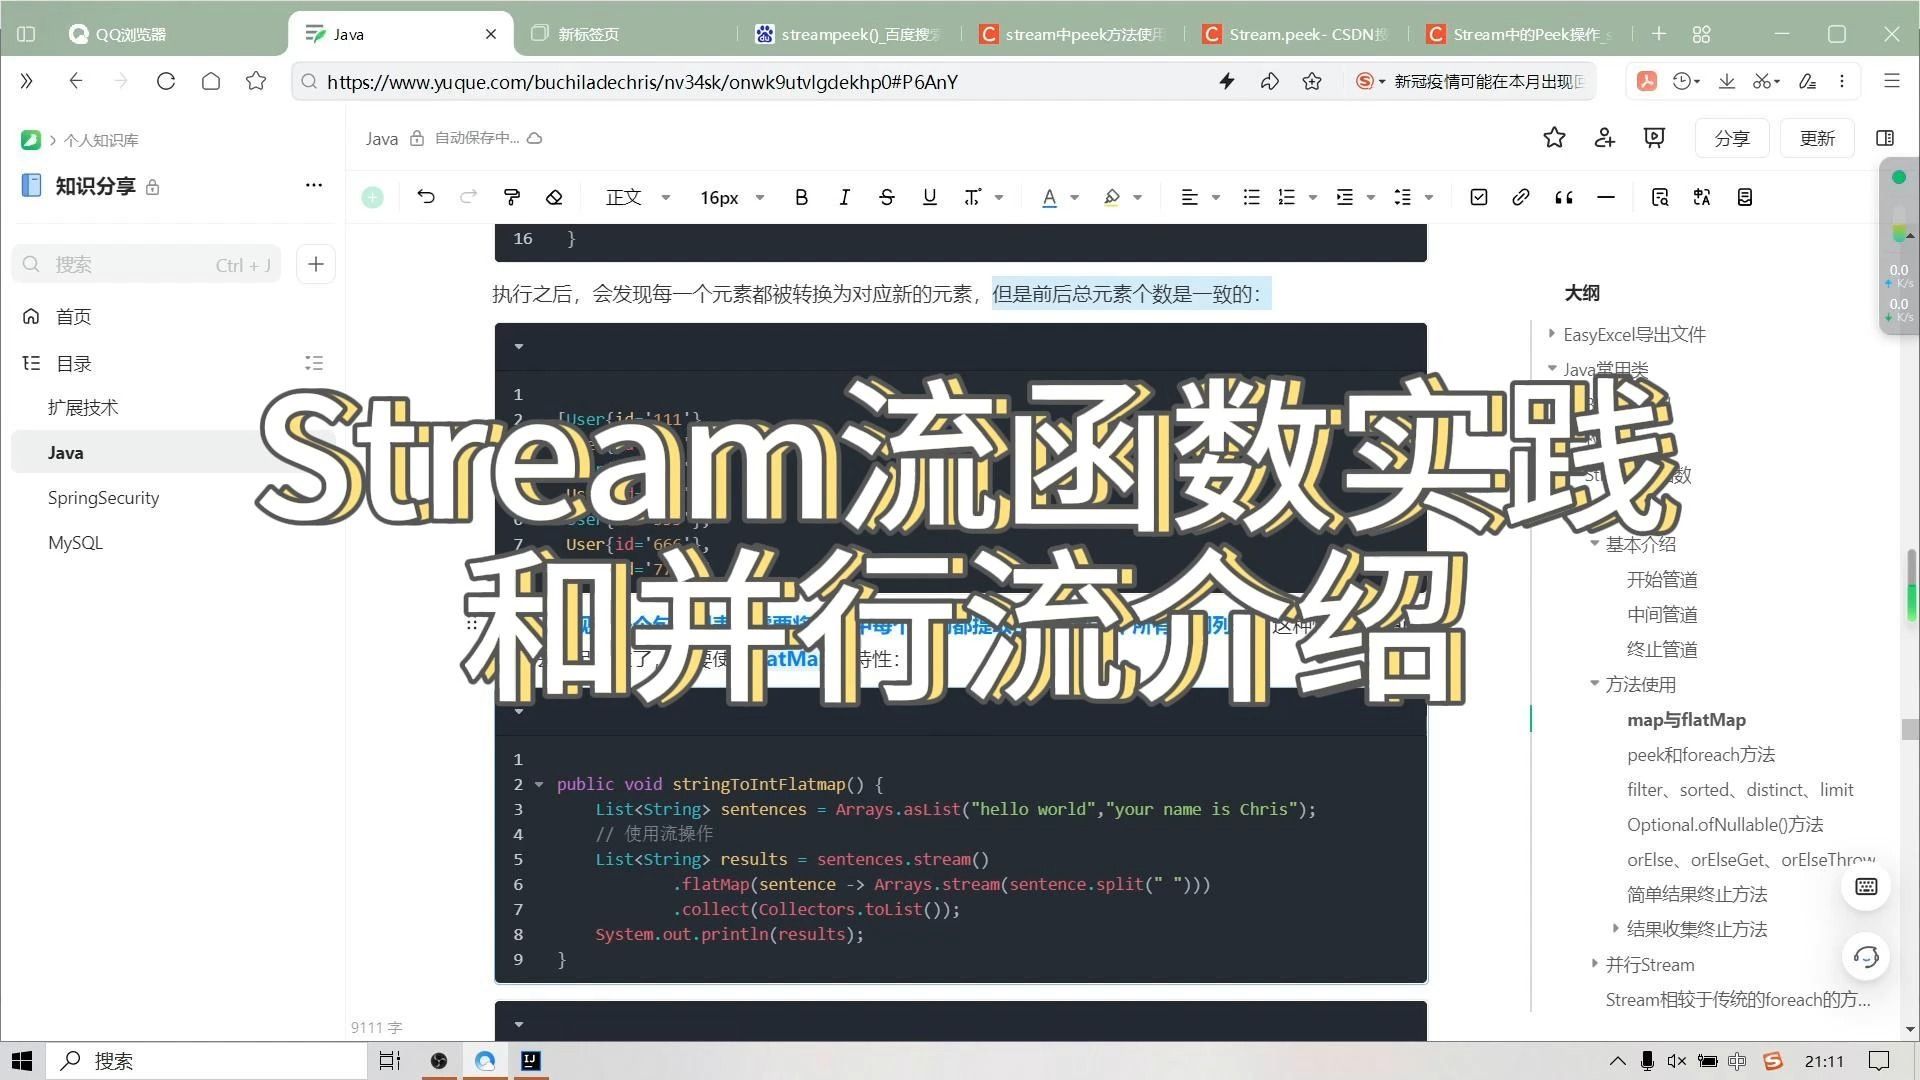Viewport: 1920px width, 1080px height.
Task: Click the 分享 share button
Action: click(1731, 138)
